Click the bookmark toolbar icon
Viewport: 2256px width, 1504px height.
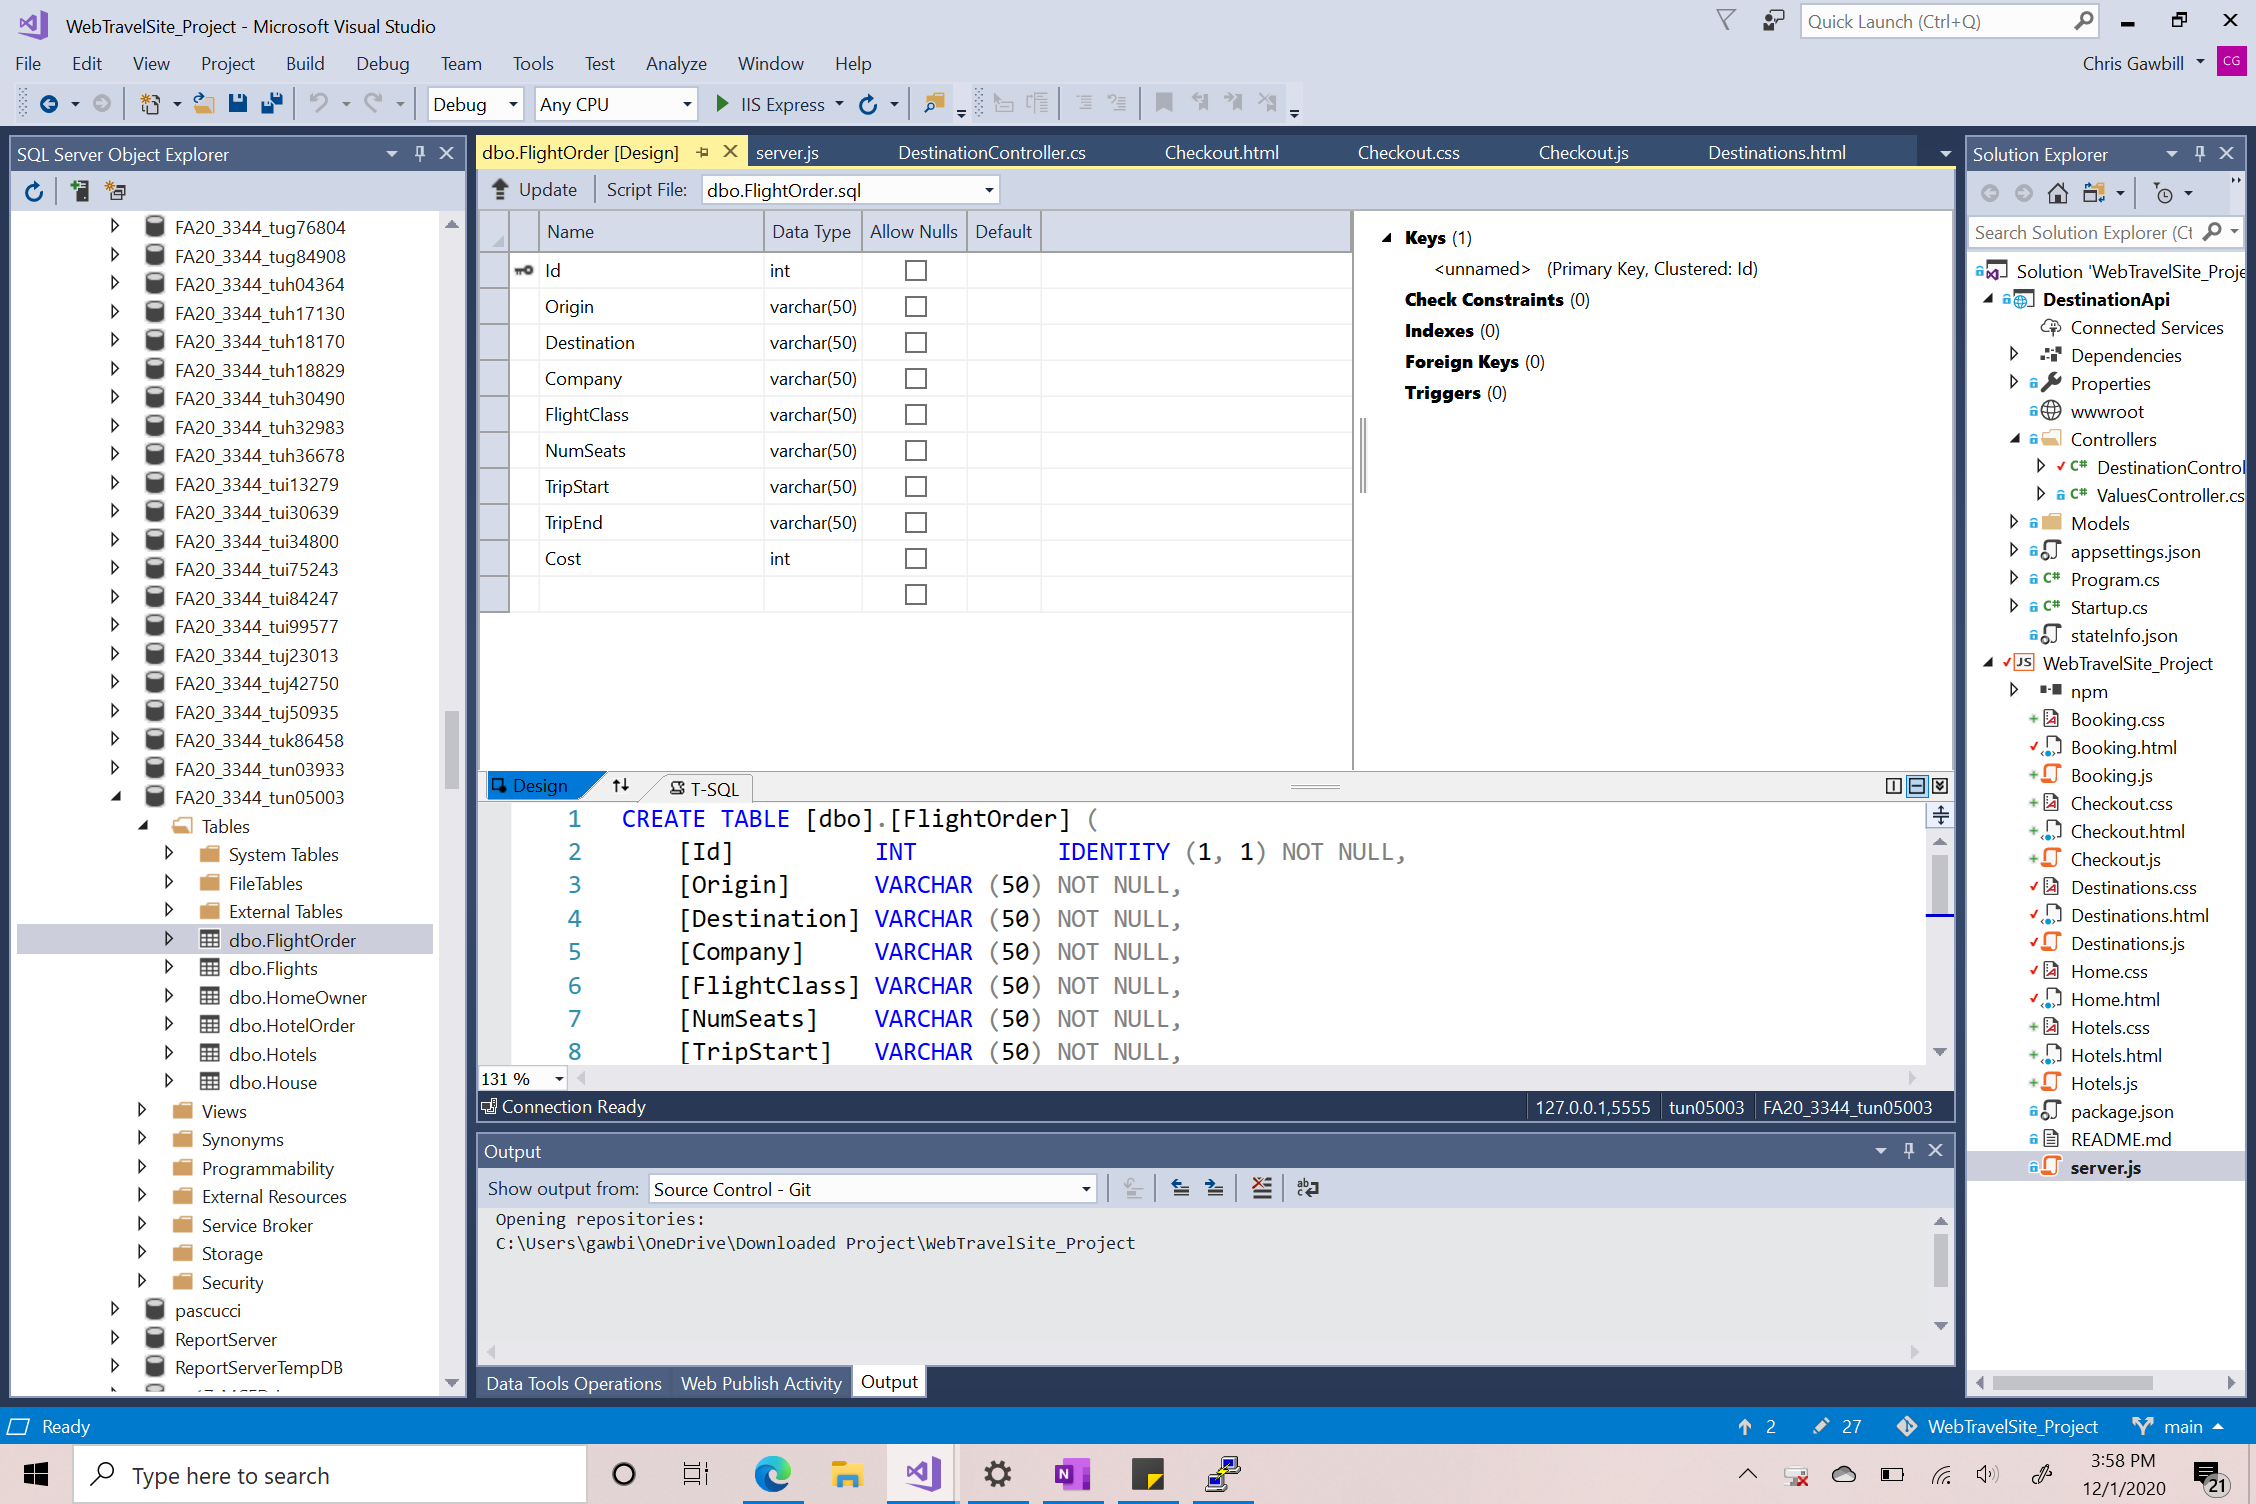pyautogui.click(x=1164, y=103)
